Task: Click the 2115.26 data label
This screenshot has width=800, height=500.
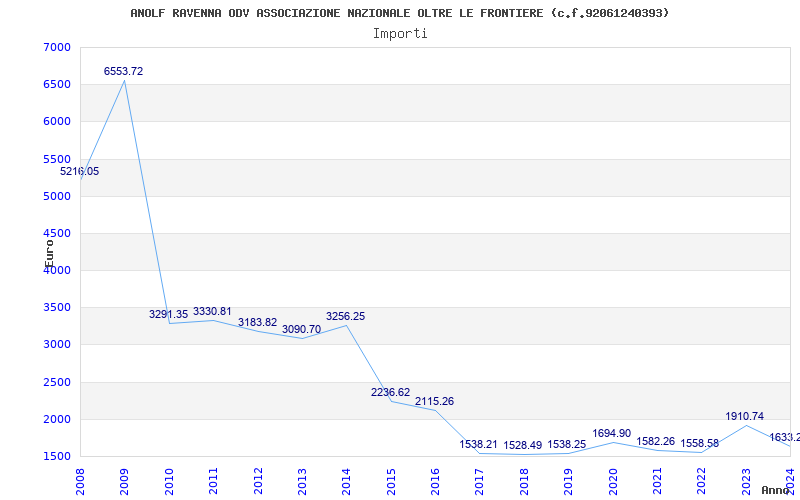Action: click(434, 401)
